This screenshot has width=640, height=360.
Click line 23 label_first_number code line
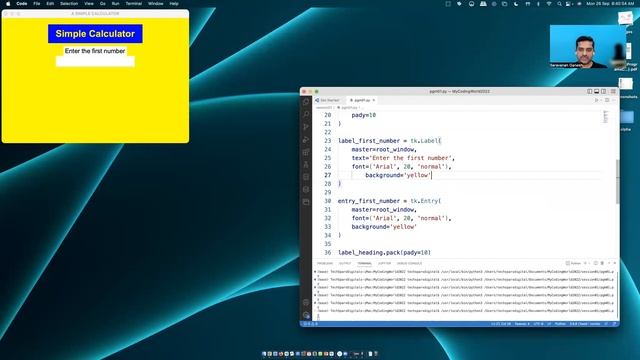click(x=389, y=141)
